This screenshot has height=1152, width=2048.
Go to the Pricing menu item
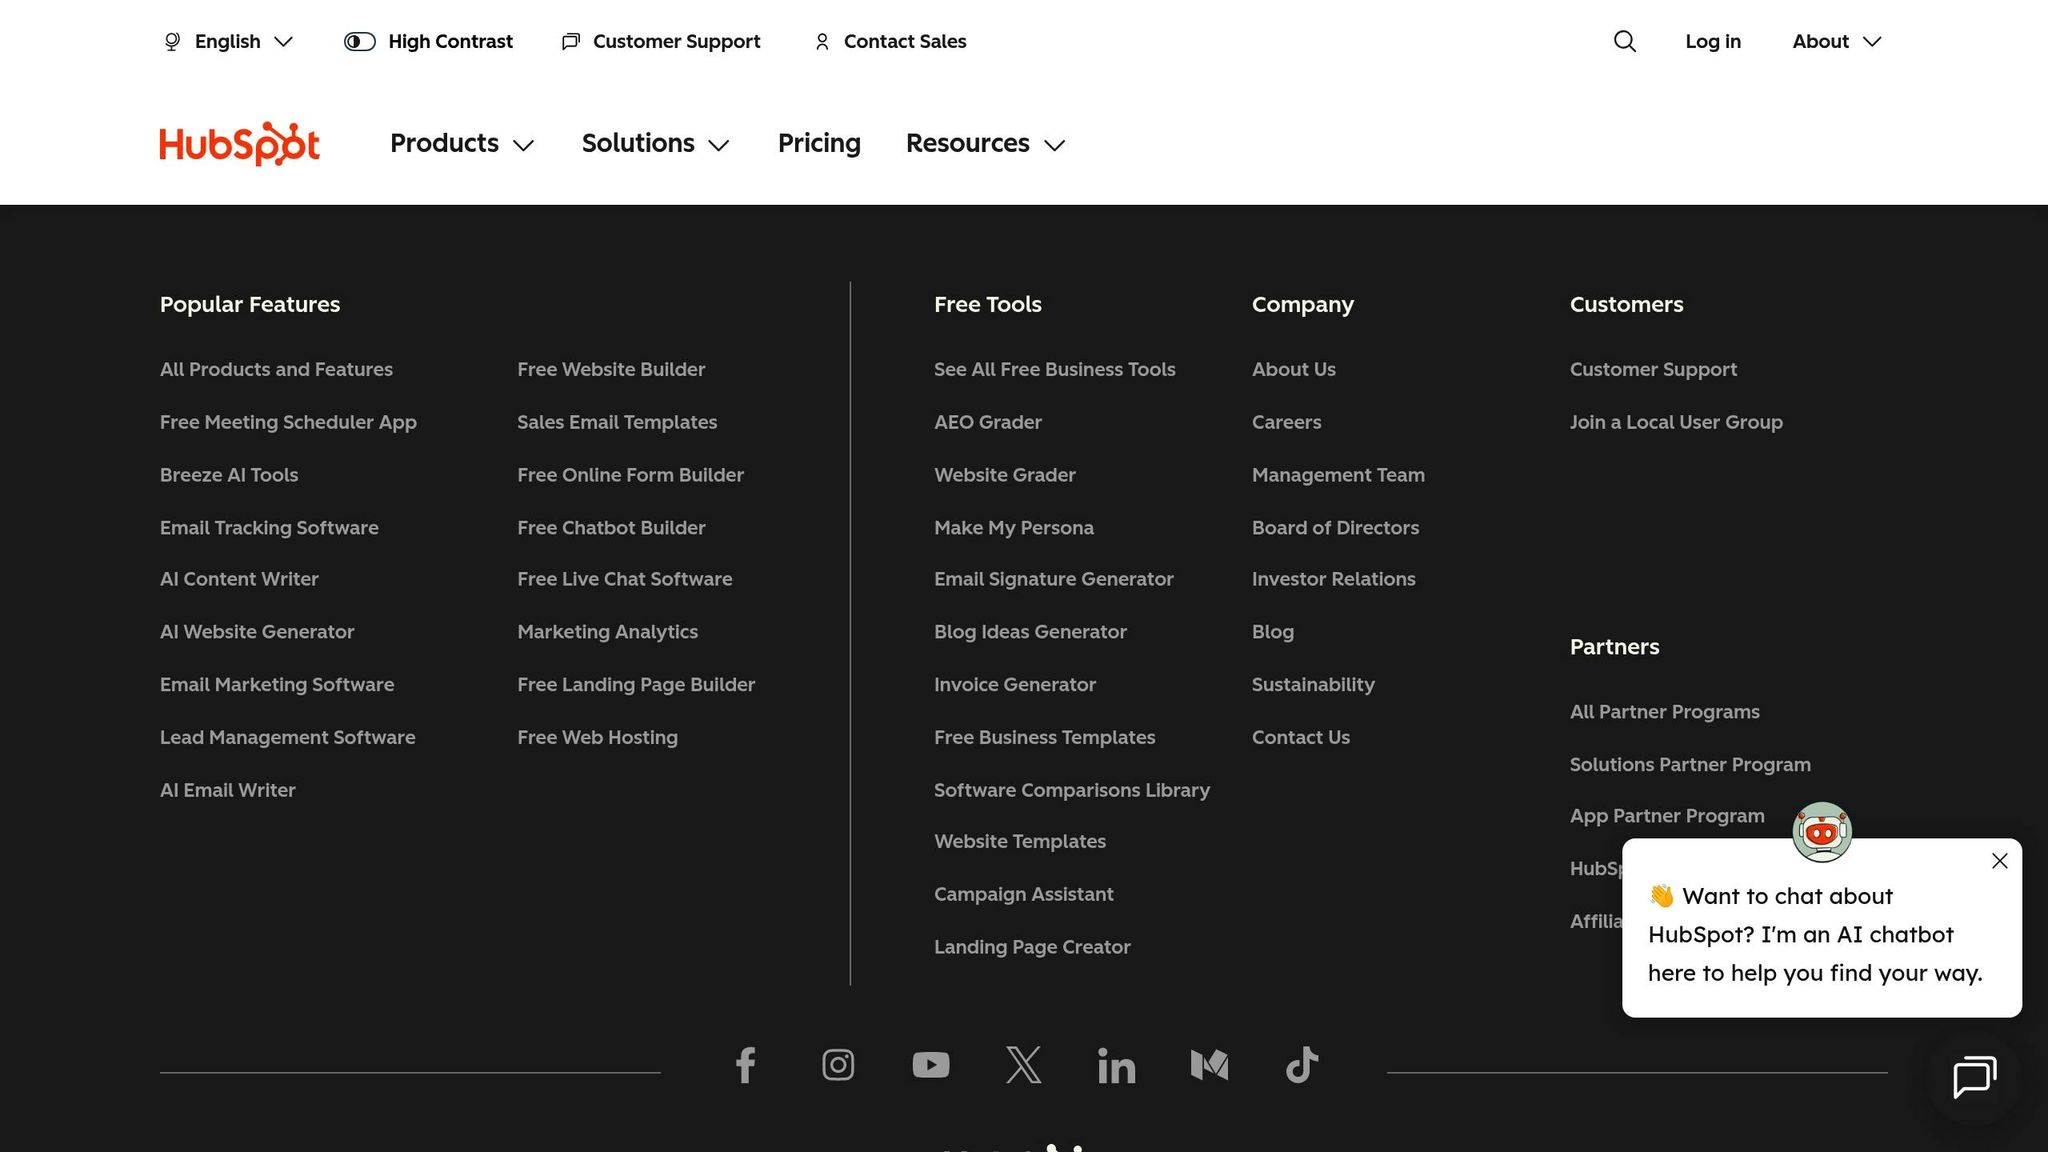(819, 144)
